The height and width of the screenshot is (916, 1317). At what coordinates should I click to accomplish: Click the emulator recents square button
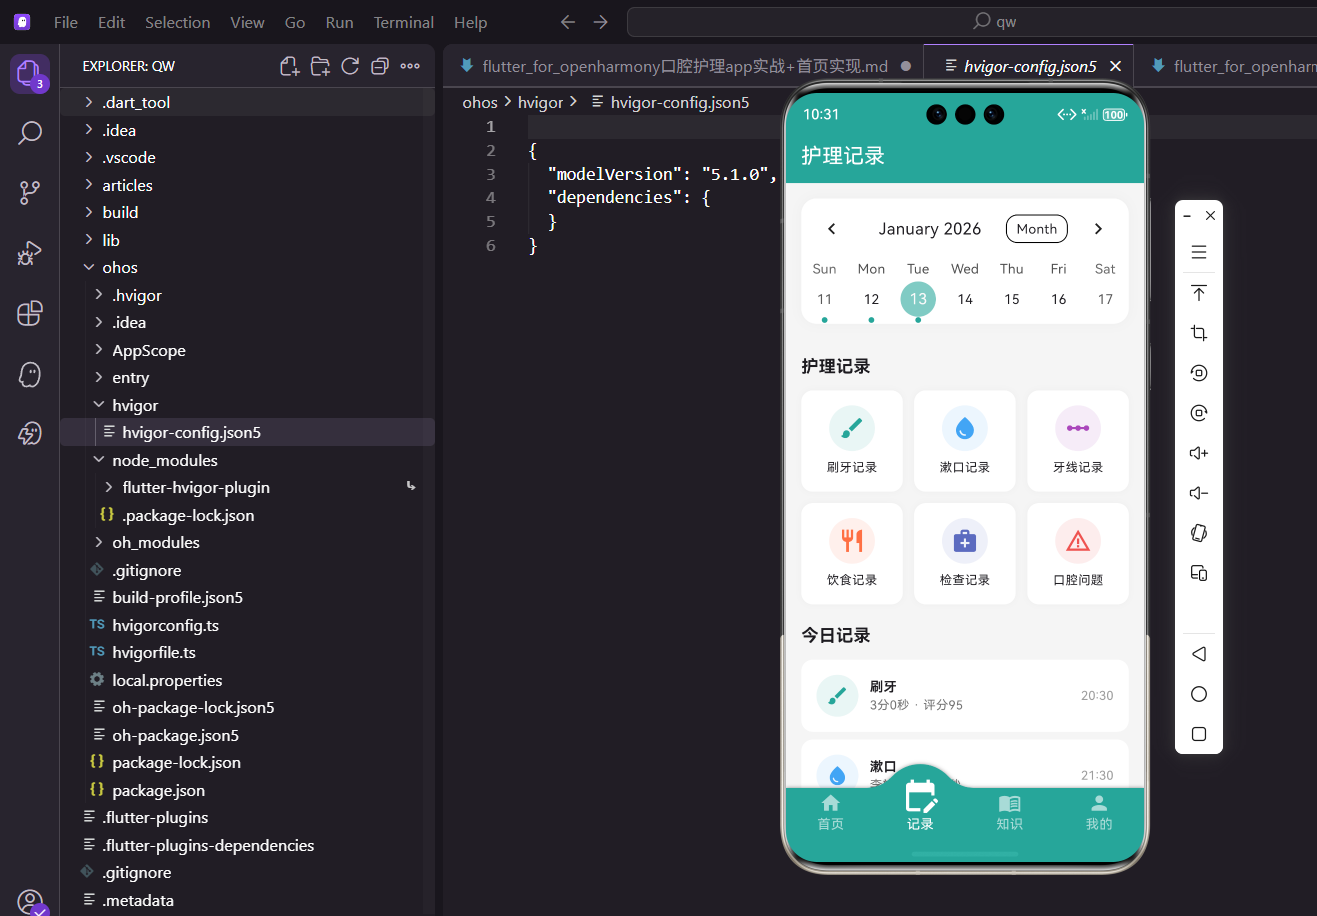1199,734
